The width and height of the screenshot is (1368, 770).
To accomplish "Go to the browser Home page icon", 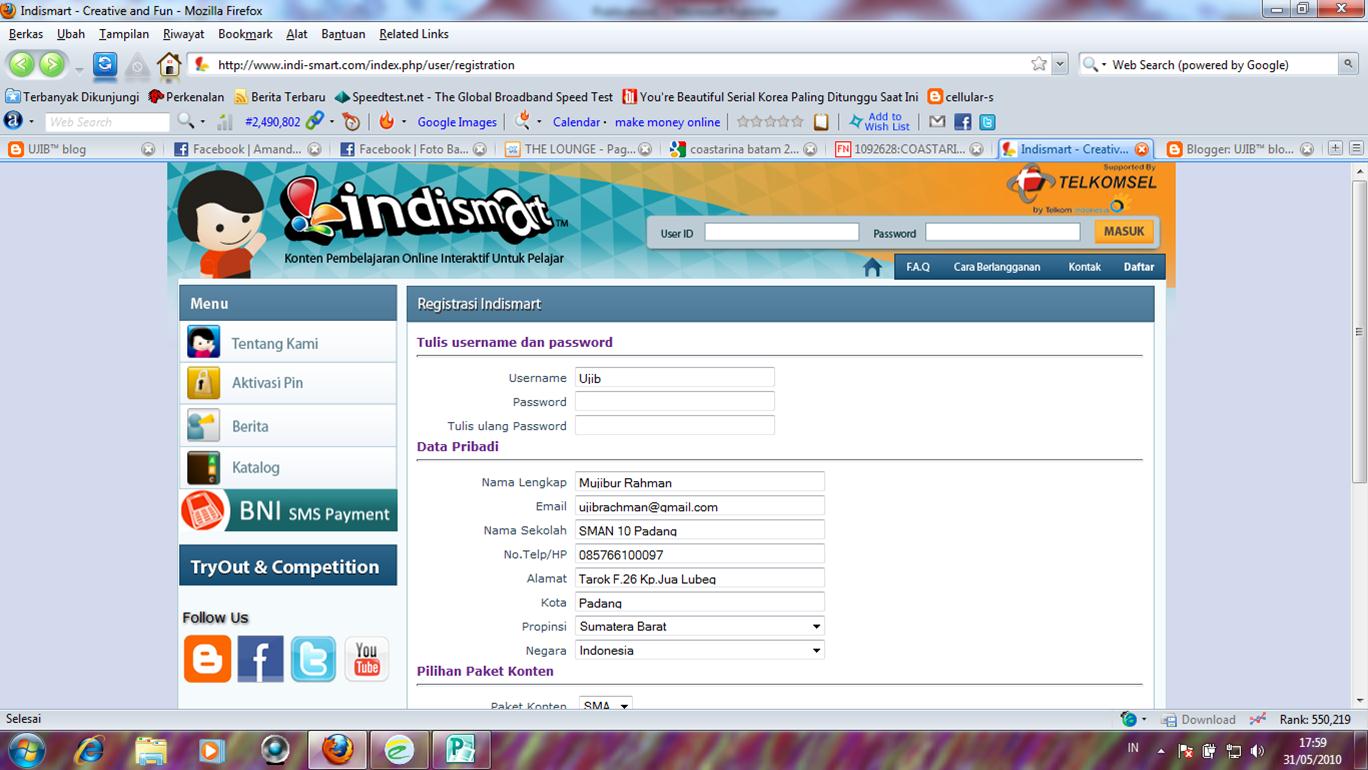I will 169,65.
